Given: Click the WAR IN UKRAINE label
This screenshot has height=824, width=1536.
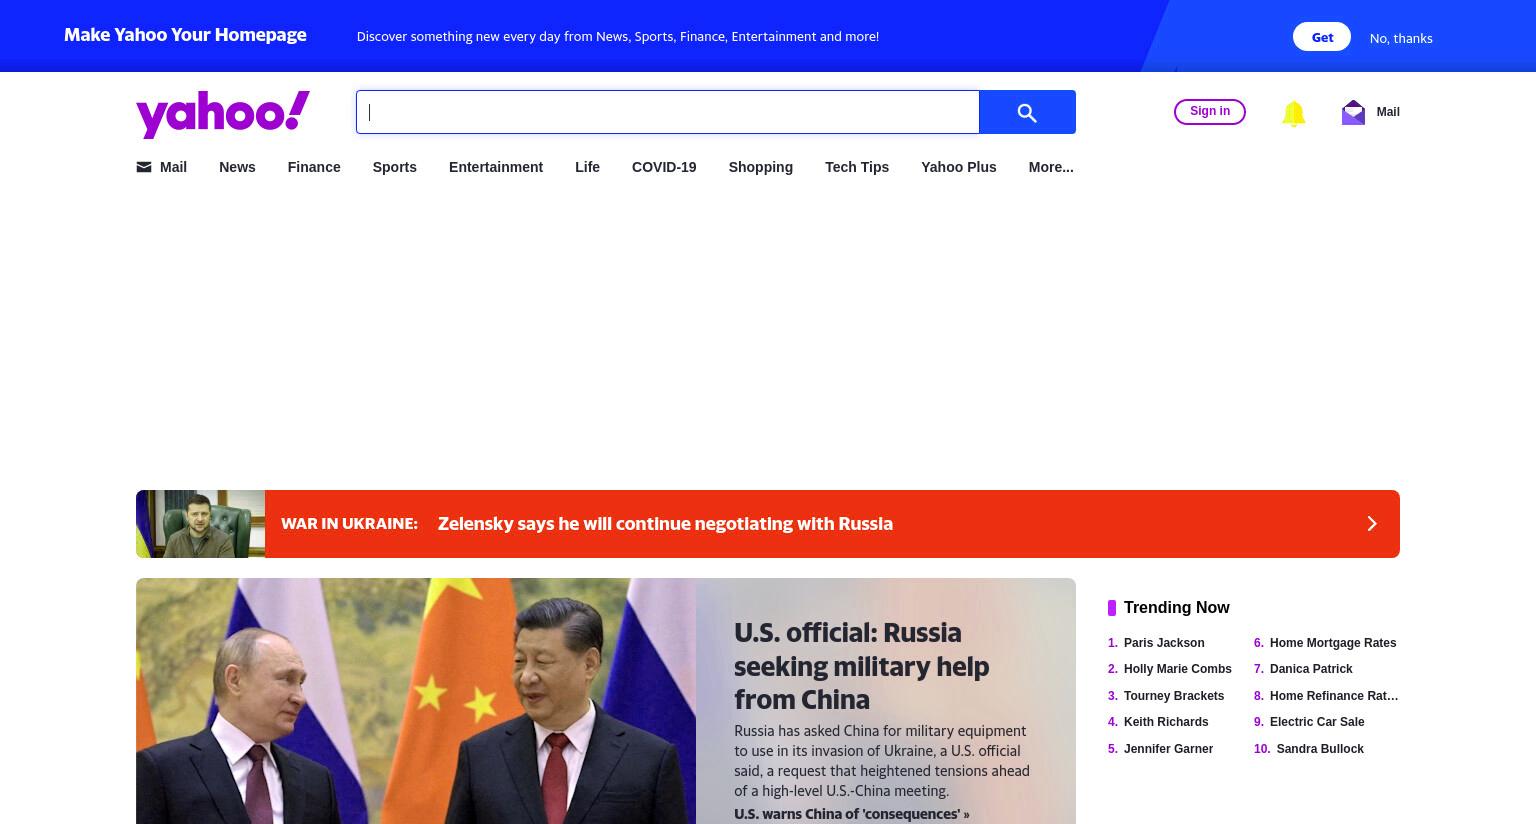Looking at the screenshot, I should point(349,524).
